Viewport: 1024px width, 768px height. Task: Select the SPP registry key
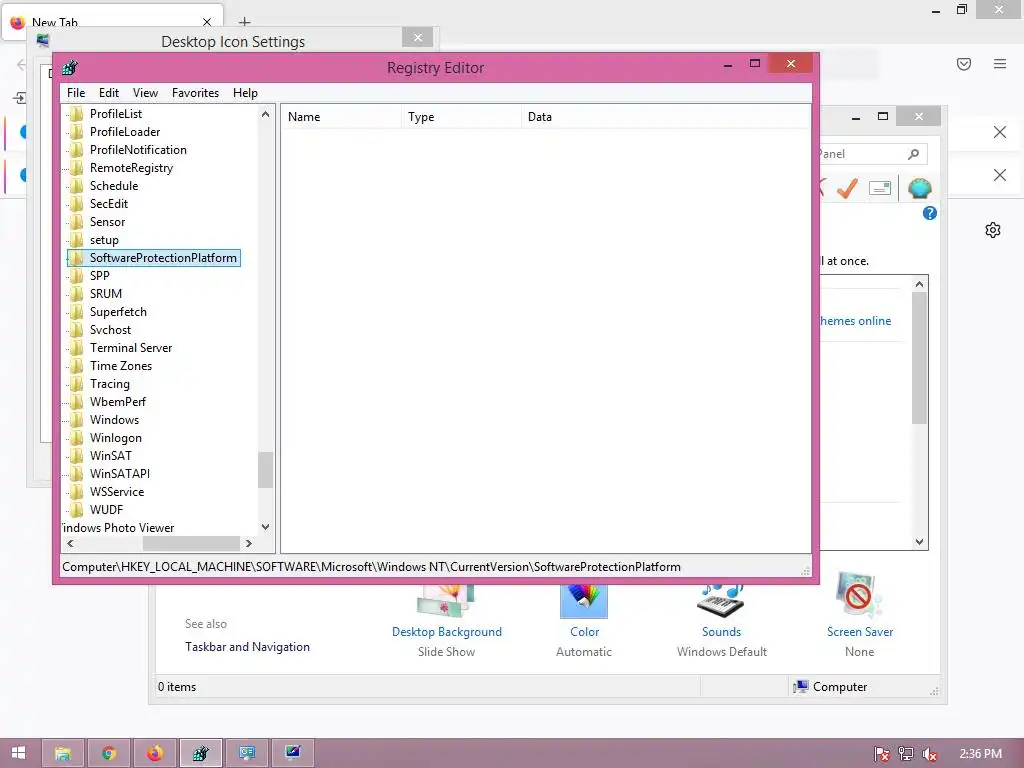[x=99, y=276]
